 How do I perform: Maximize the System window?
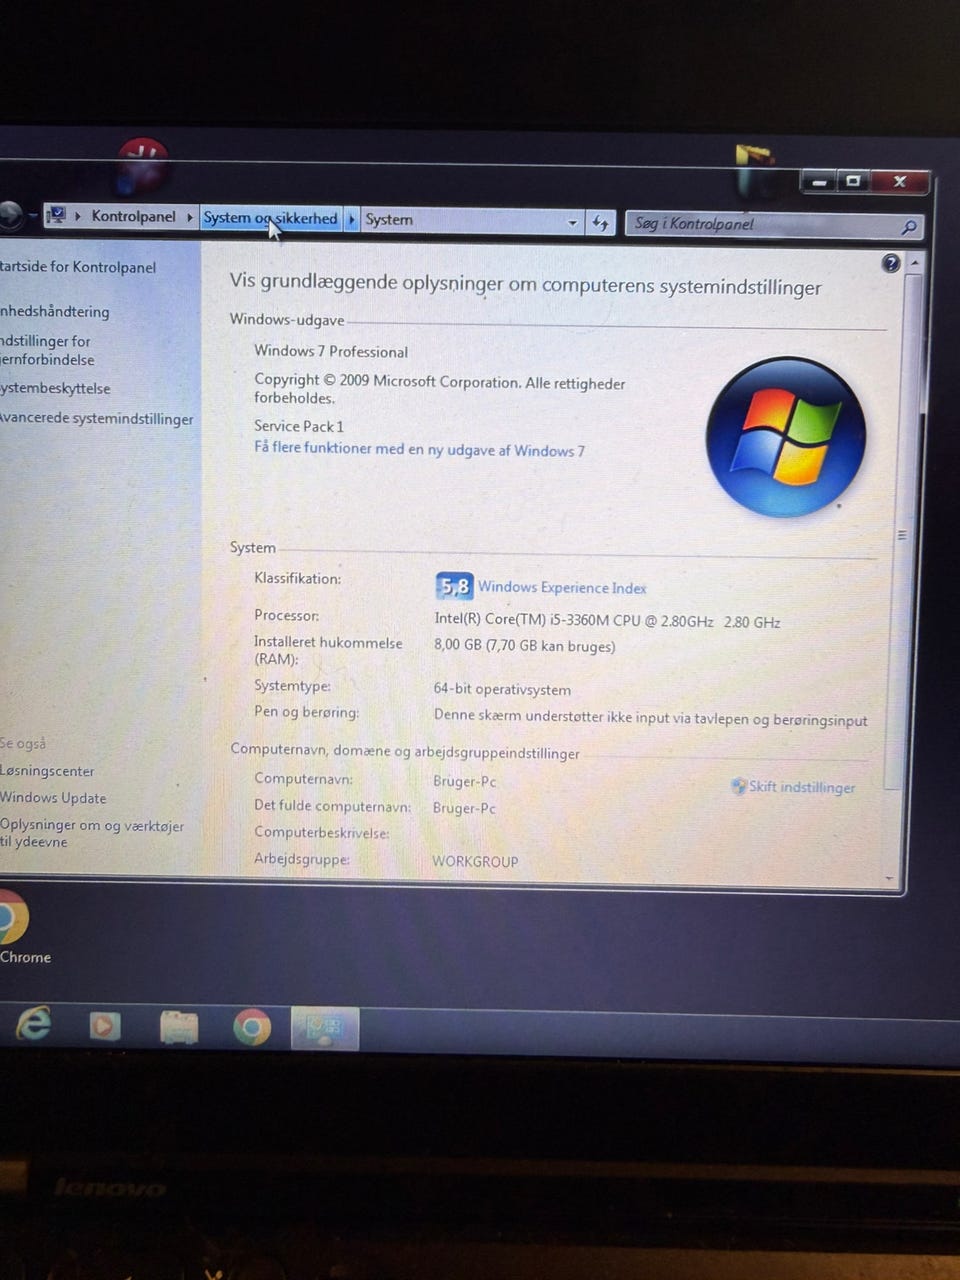(x=853, y=182)
